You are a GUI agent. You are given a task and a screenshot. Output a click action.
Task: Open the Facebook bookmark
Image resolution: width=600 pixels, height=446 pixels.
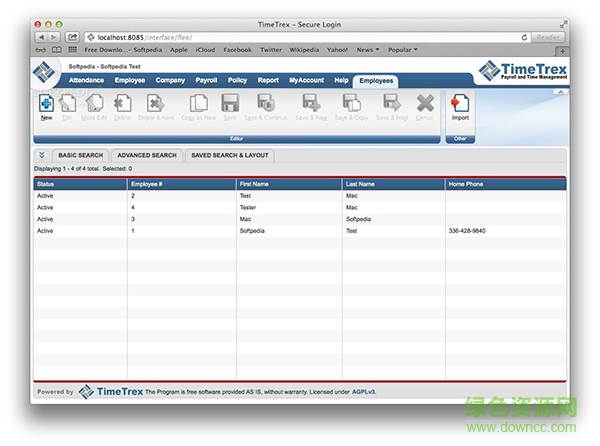[x=238, y=50]
